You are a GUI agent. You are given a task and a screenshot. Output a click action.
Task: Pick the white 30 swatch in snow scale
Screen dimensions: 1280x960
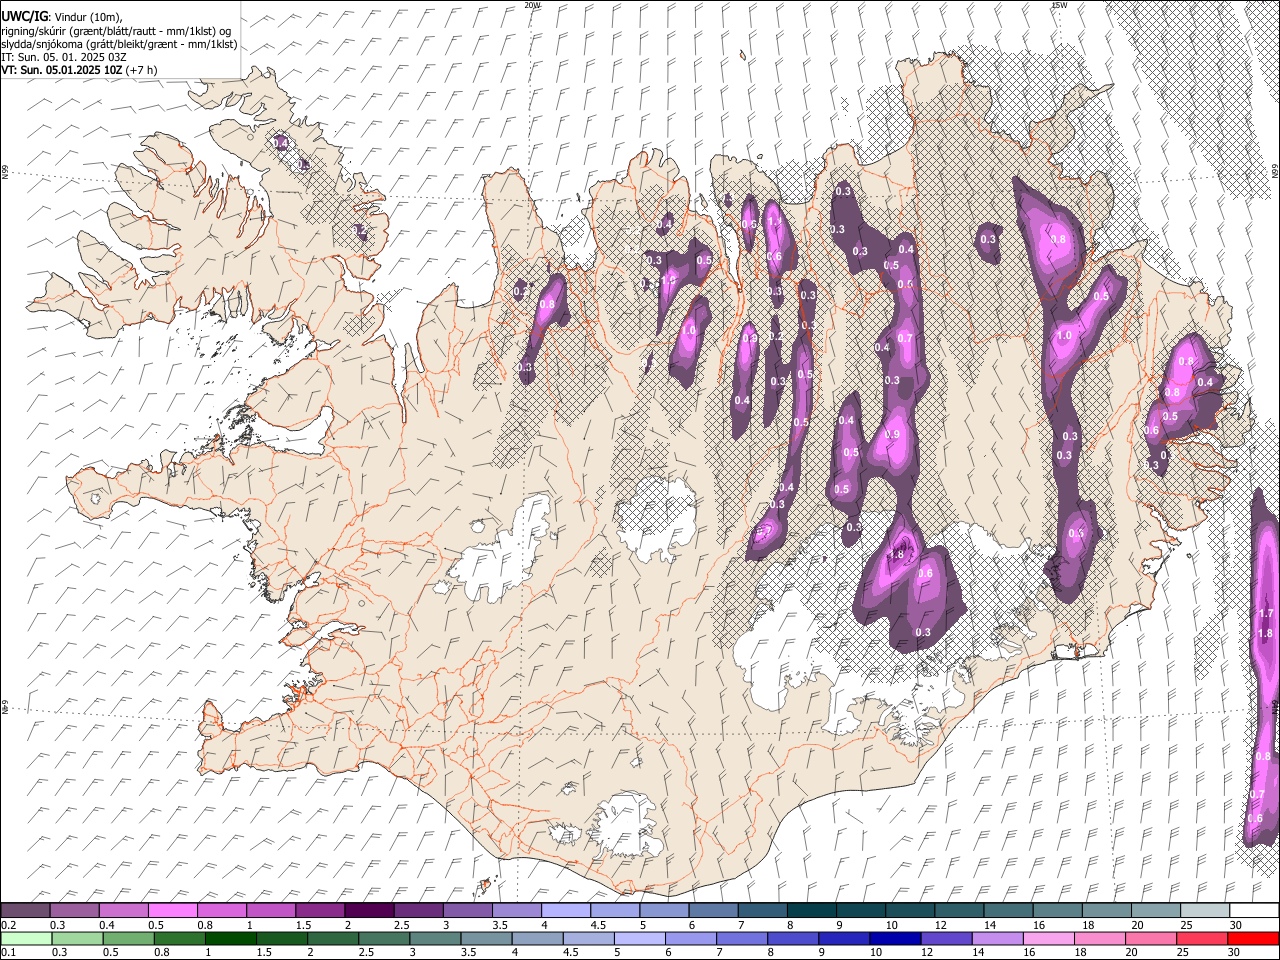(x=1254, y=911)
